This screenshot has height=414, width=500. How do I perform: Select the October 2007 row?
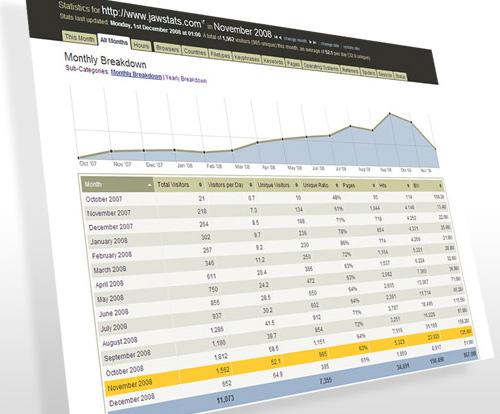click(264, 198)
